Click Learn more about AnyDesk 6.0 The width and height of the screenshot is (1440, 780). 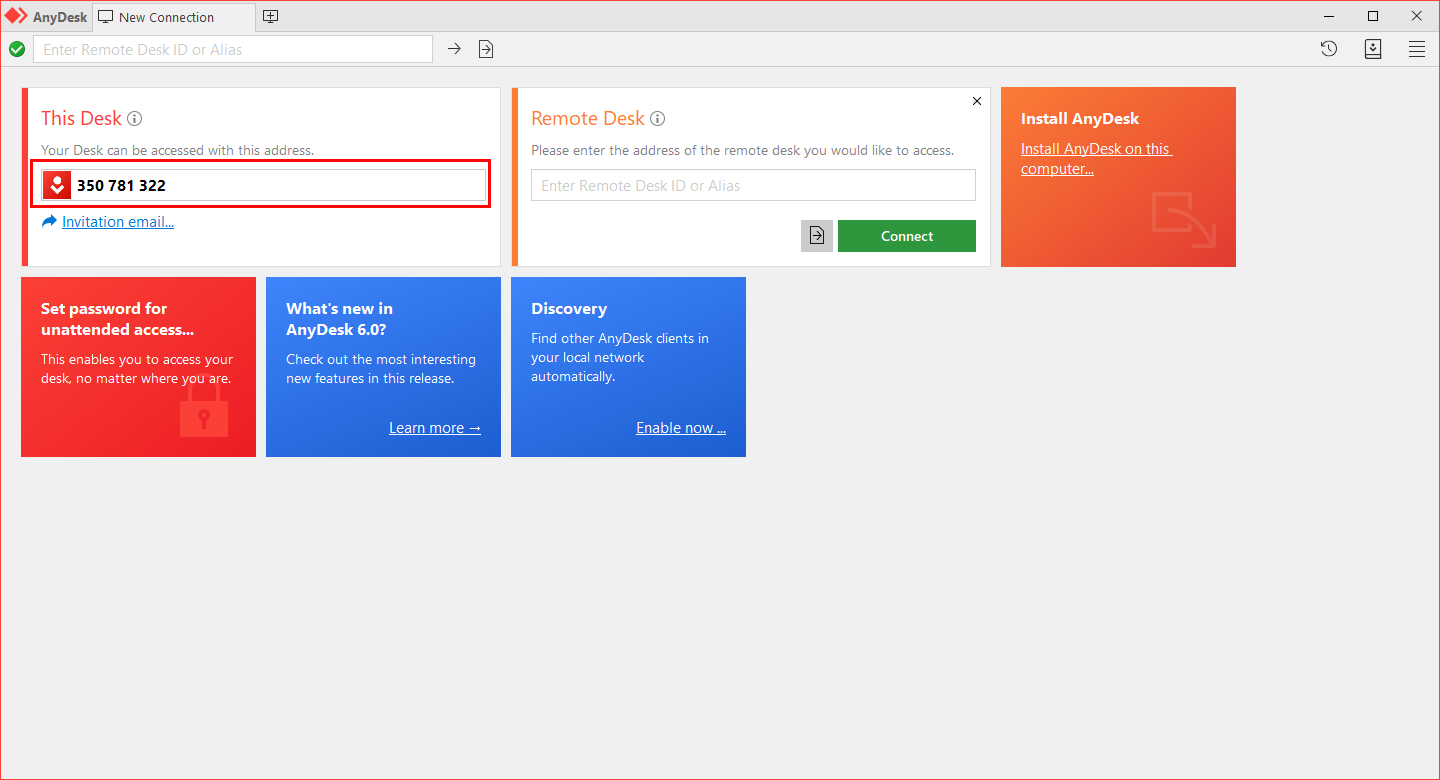click(x=434, y=428)
